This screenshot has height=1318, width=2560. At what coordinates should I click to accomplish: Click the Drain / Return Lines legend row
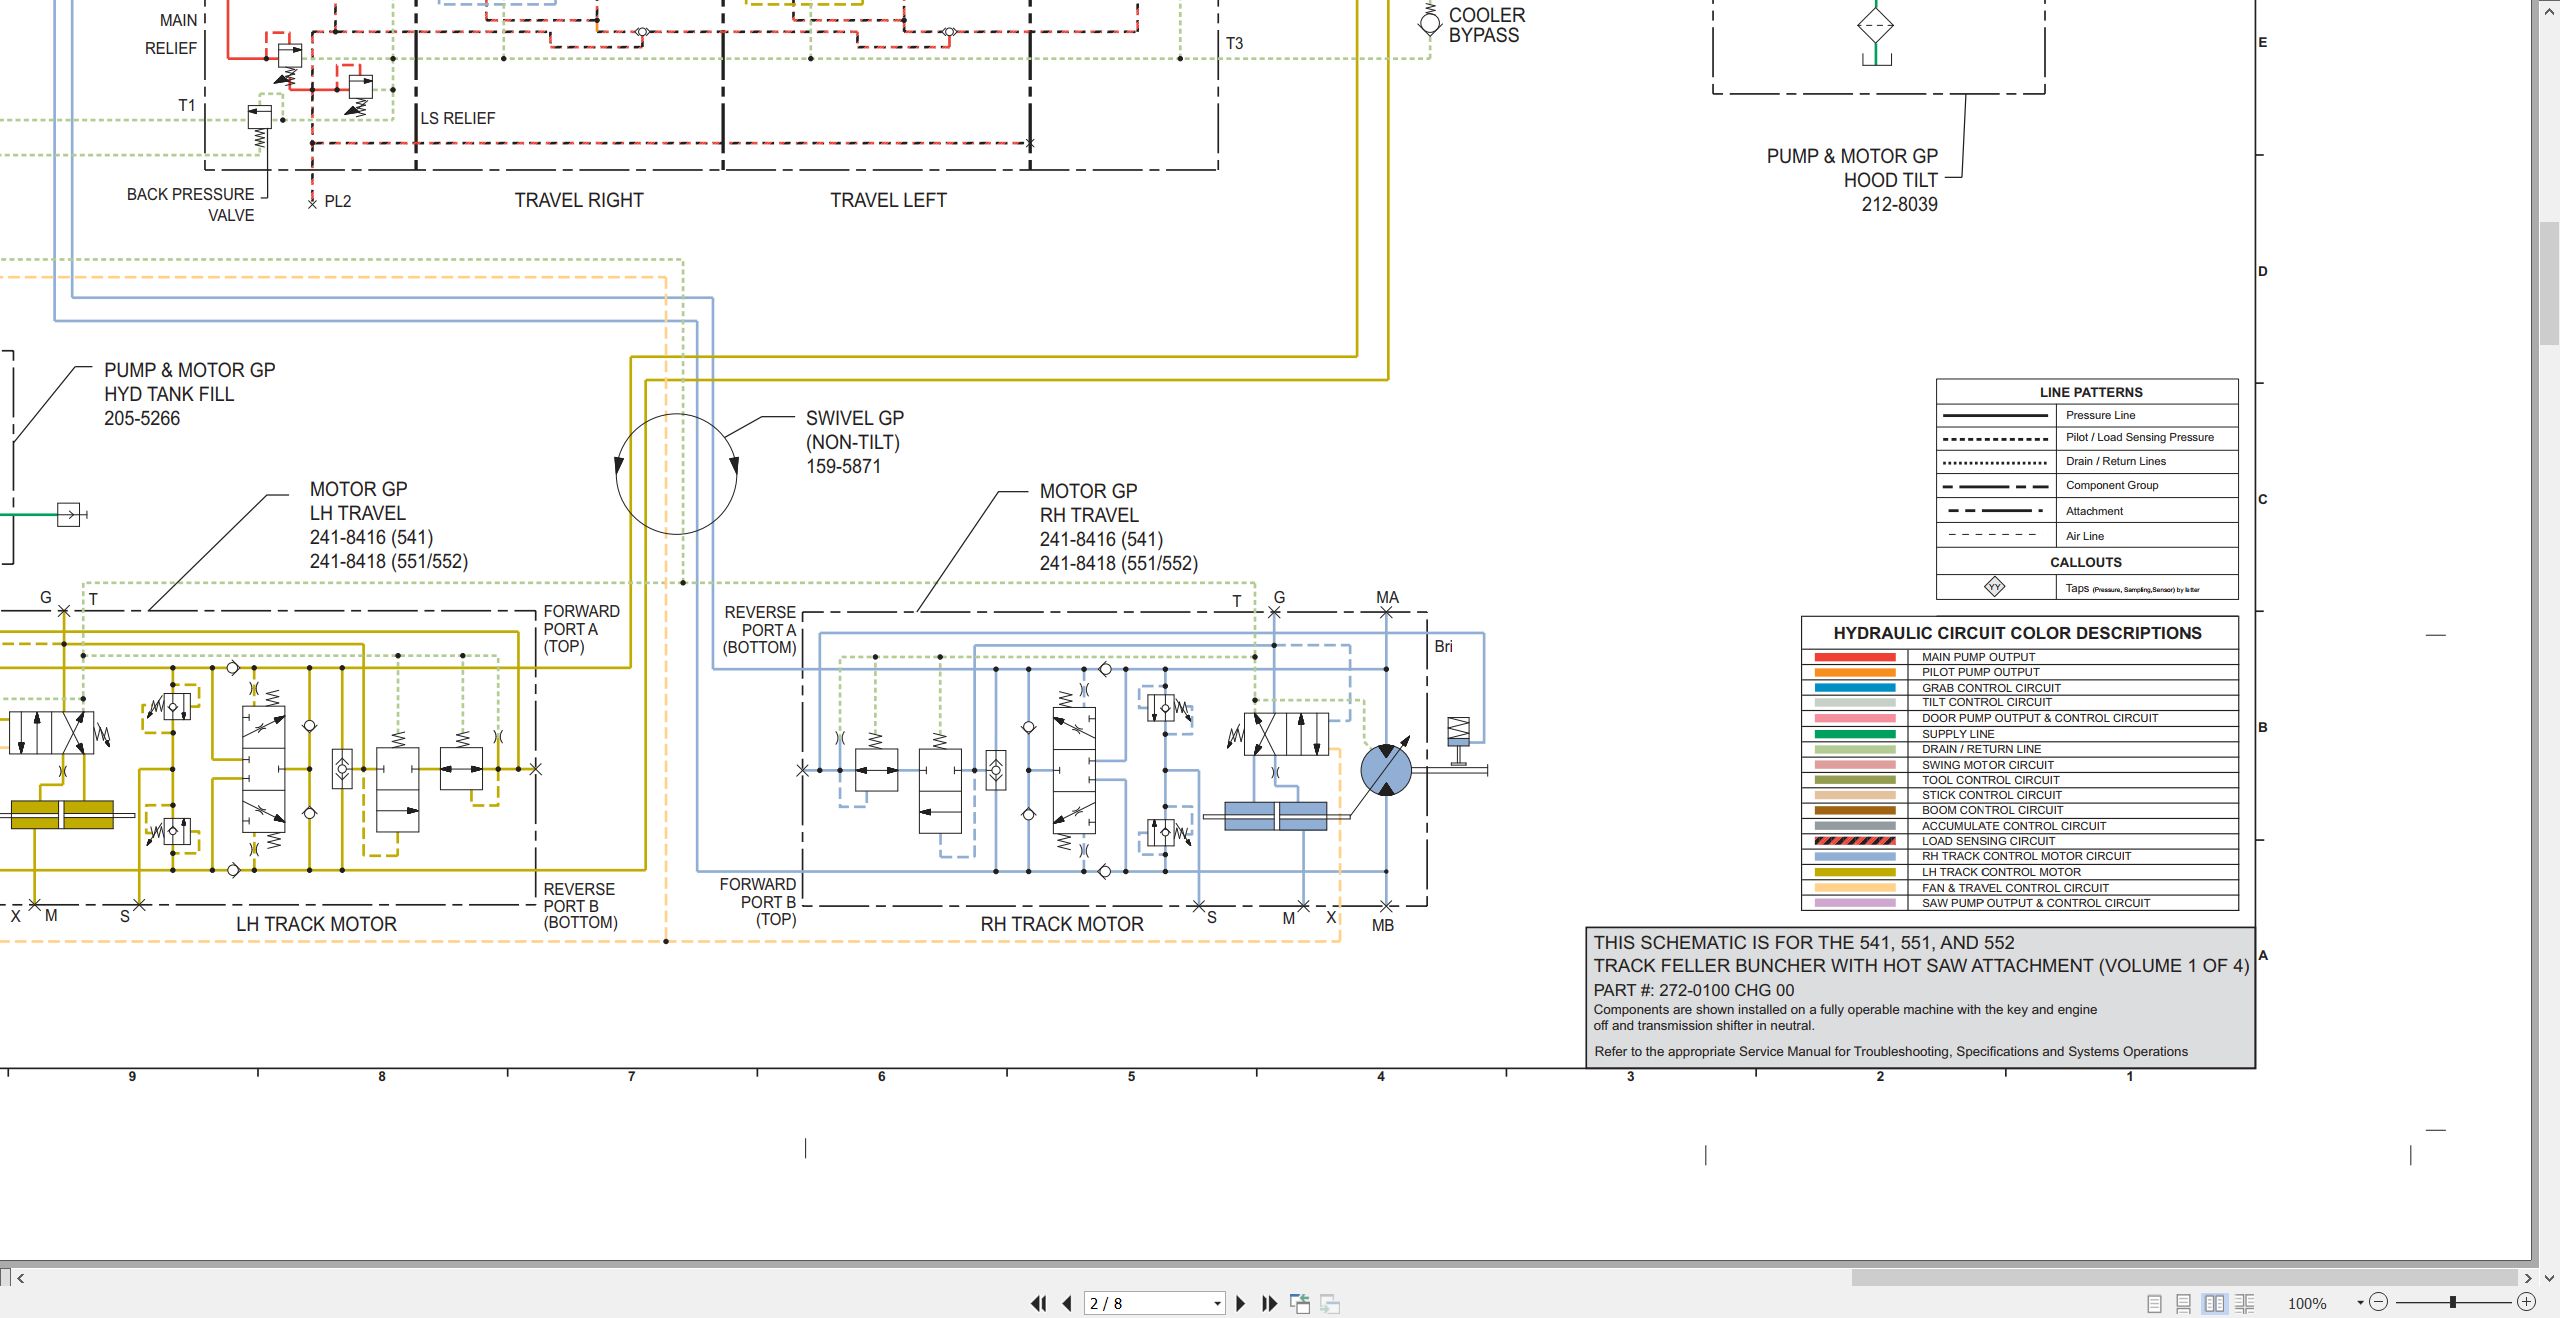point(2087,461)
